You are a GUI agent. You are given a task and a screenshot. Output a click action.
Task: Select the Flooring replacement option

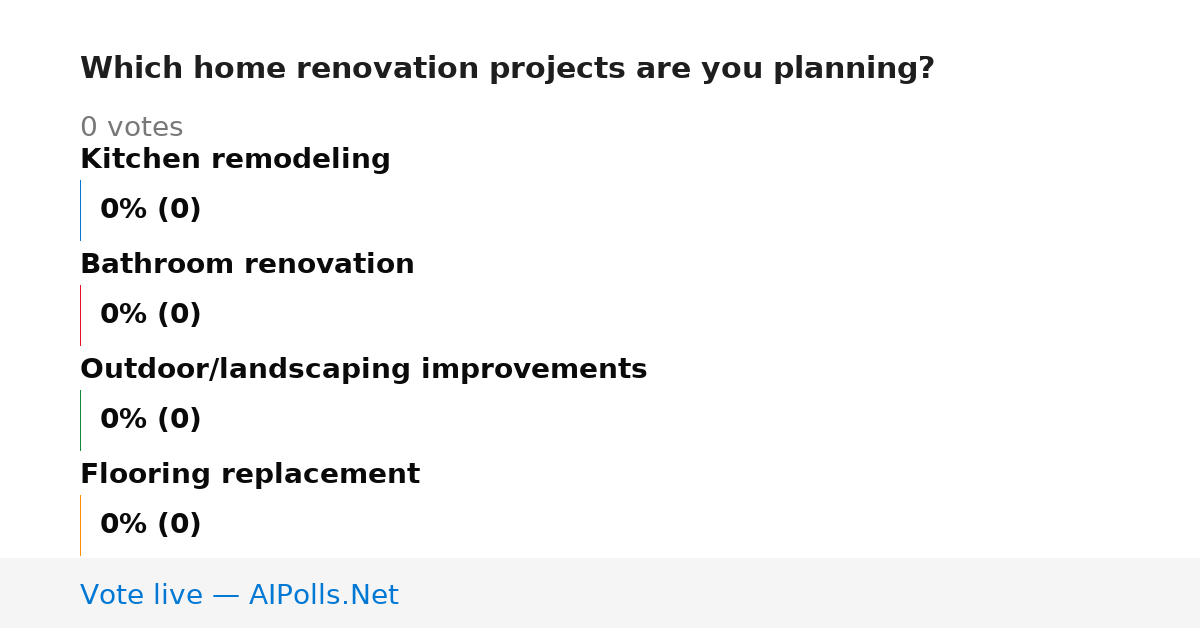(x=250, y=475)
